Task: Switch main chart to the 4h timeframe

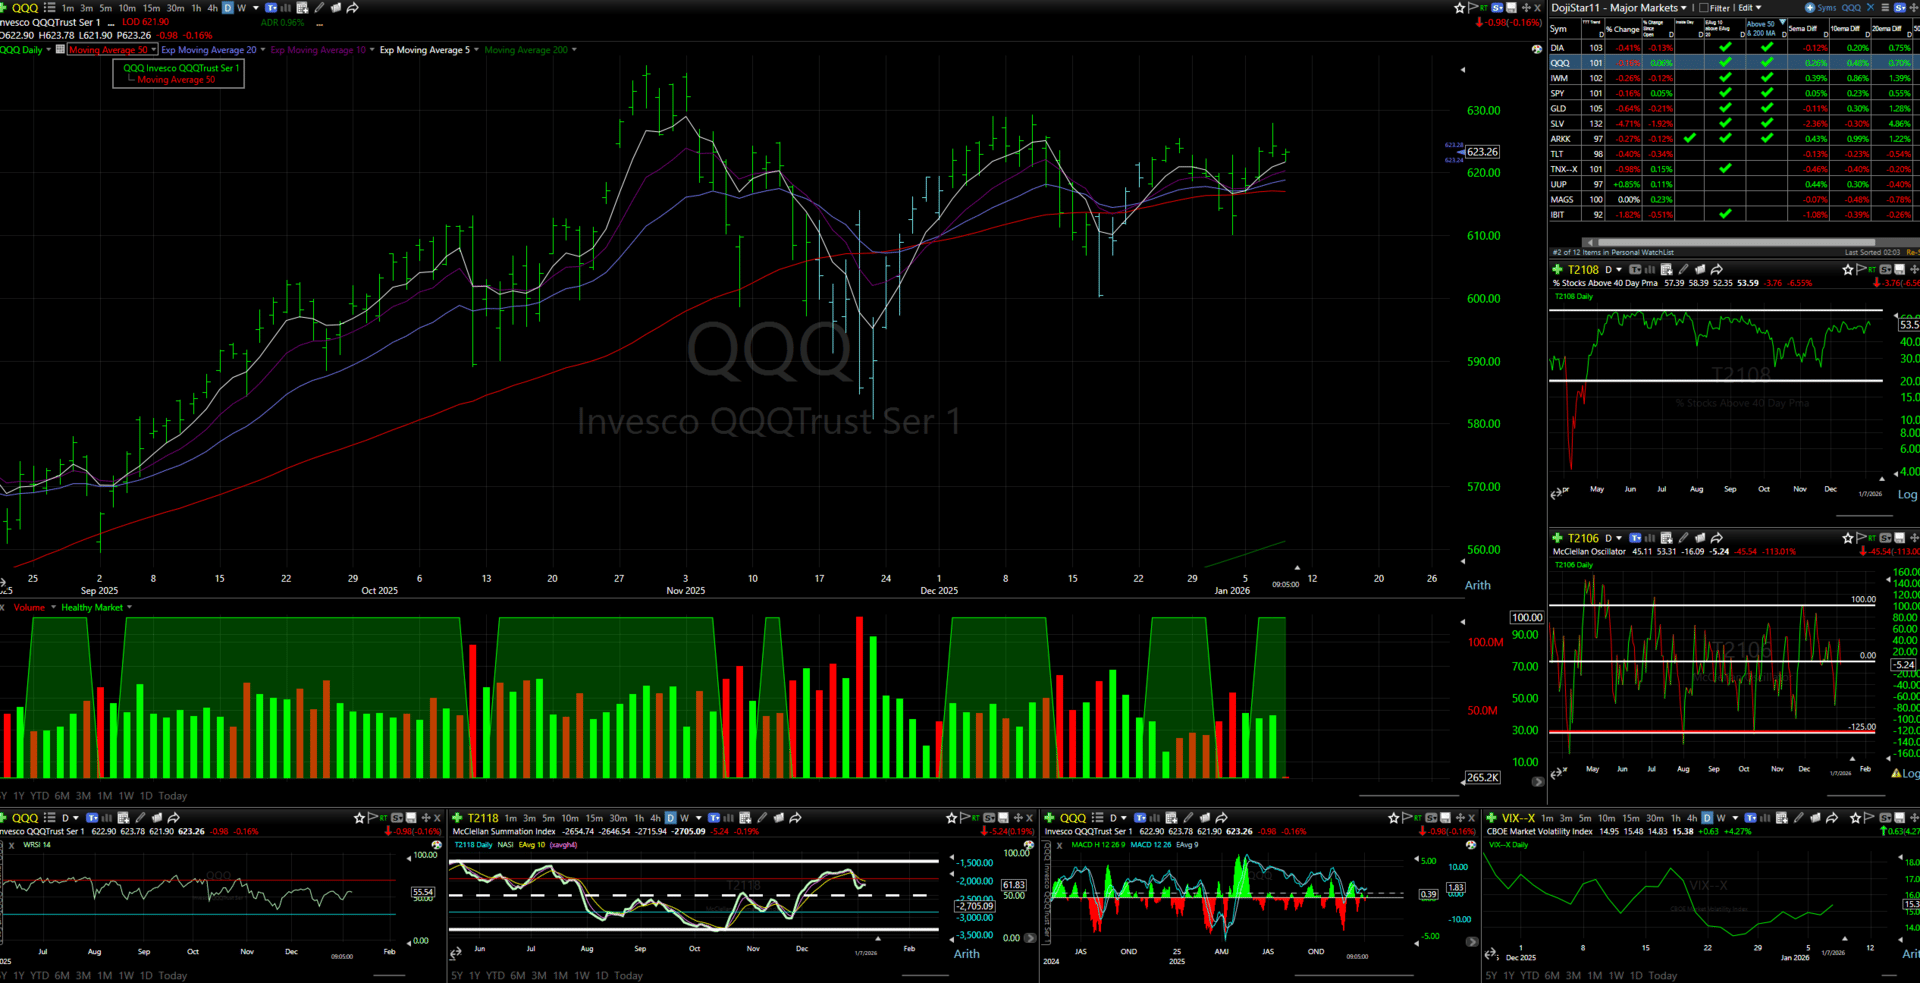Action: coord(212,8)
